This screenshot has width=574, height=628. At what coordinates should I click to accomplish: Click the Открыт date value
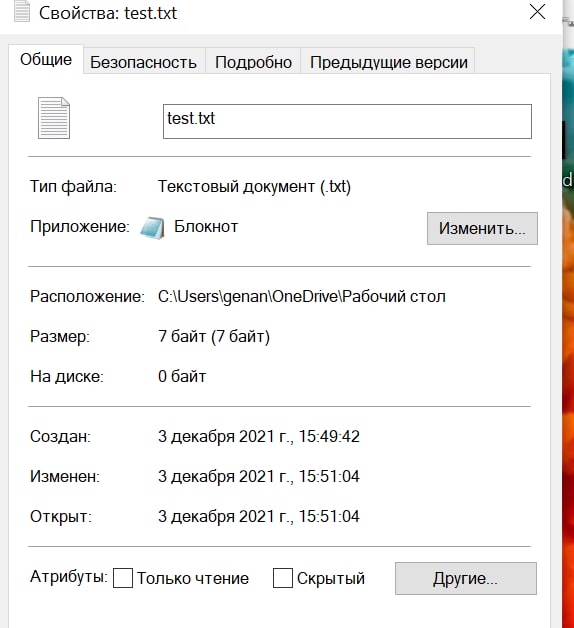coord(259,517)
